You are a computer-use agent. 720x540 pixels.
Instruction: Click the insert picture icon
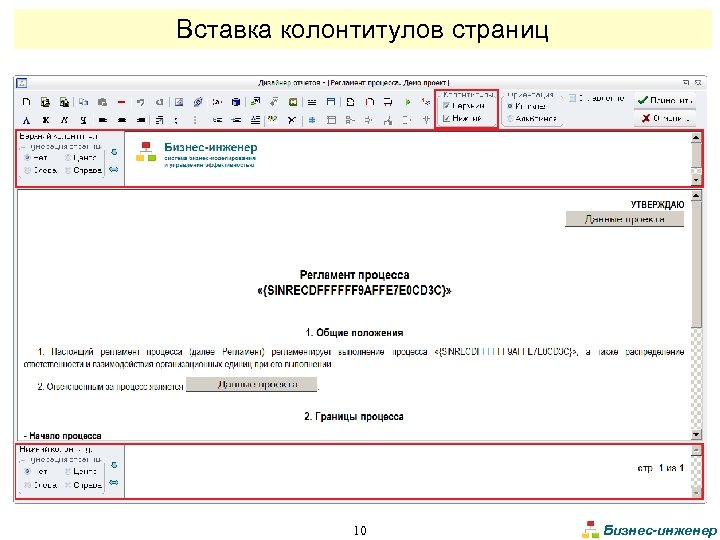click(179, 102)
